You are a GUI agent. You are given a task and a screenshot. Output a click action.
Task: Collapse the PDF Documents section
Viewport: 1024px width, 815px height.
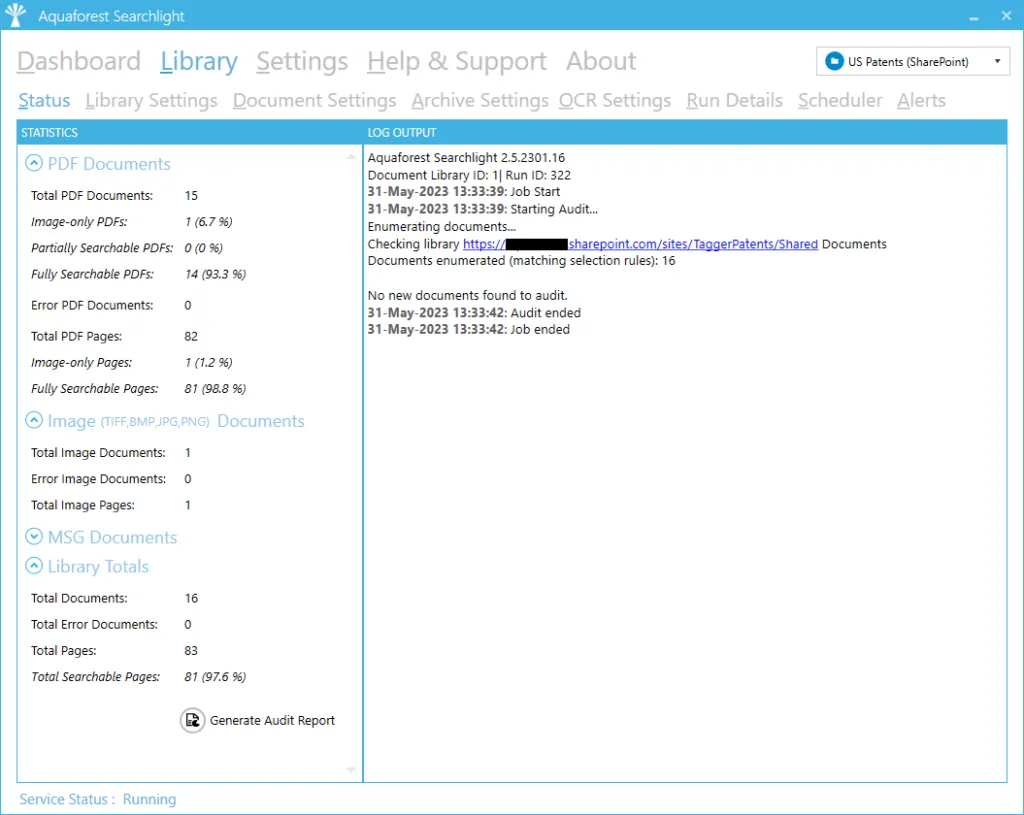[x=34, y=164]
